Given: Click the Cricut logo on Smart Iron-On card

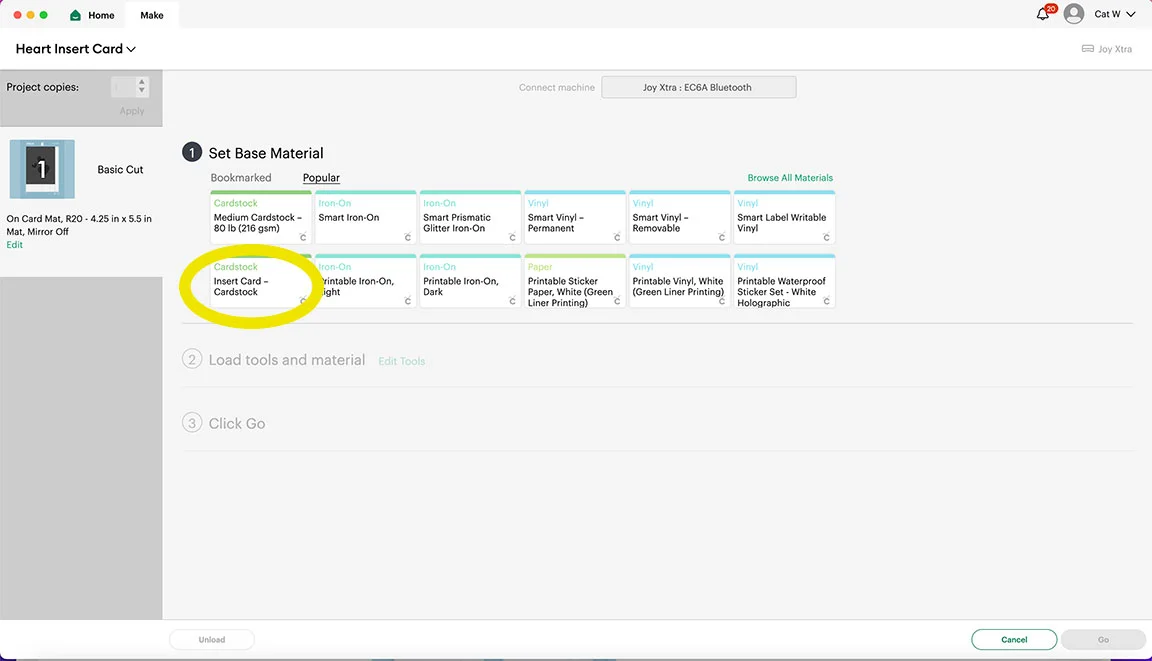Looking at the screenshot, I should [408, 237].
